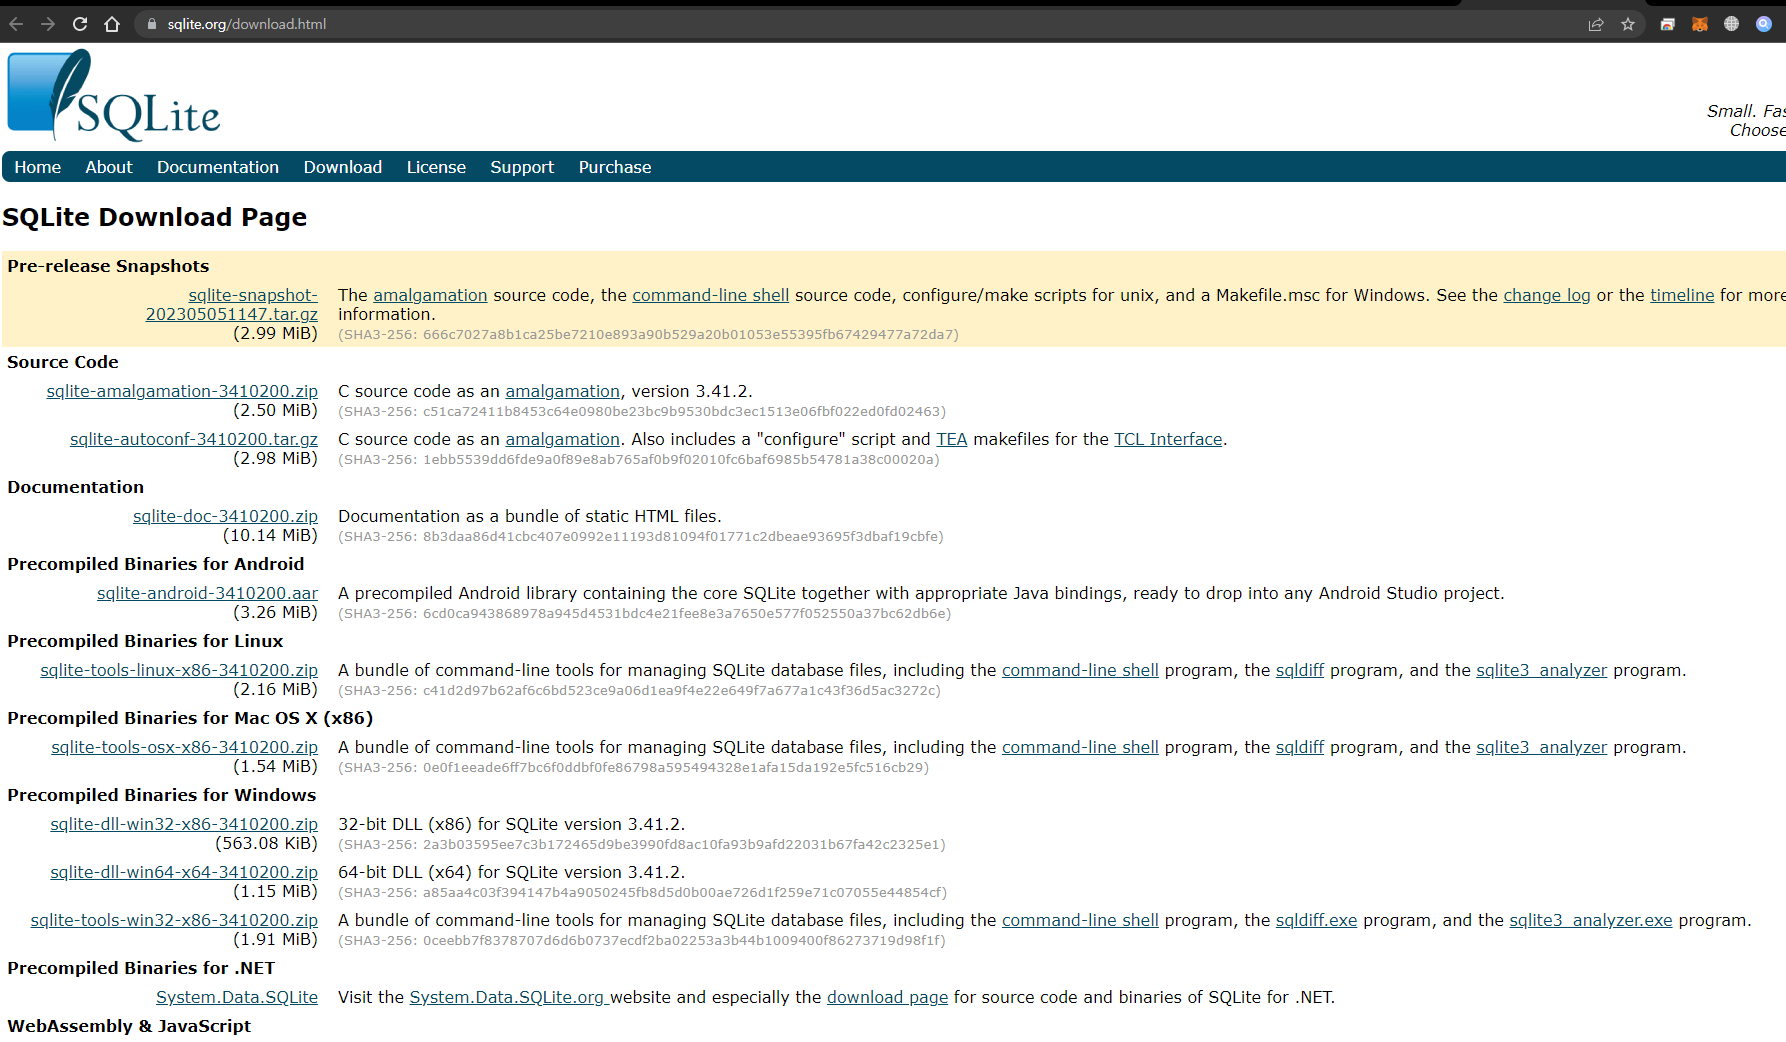
Task: Open the MetaMask fox extension icon
Action: [1699, 24]
